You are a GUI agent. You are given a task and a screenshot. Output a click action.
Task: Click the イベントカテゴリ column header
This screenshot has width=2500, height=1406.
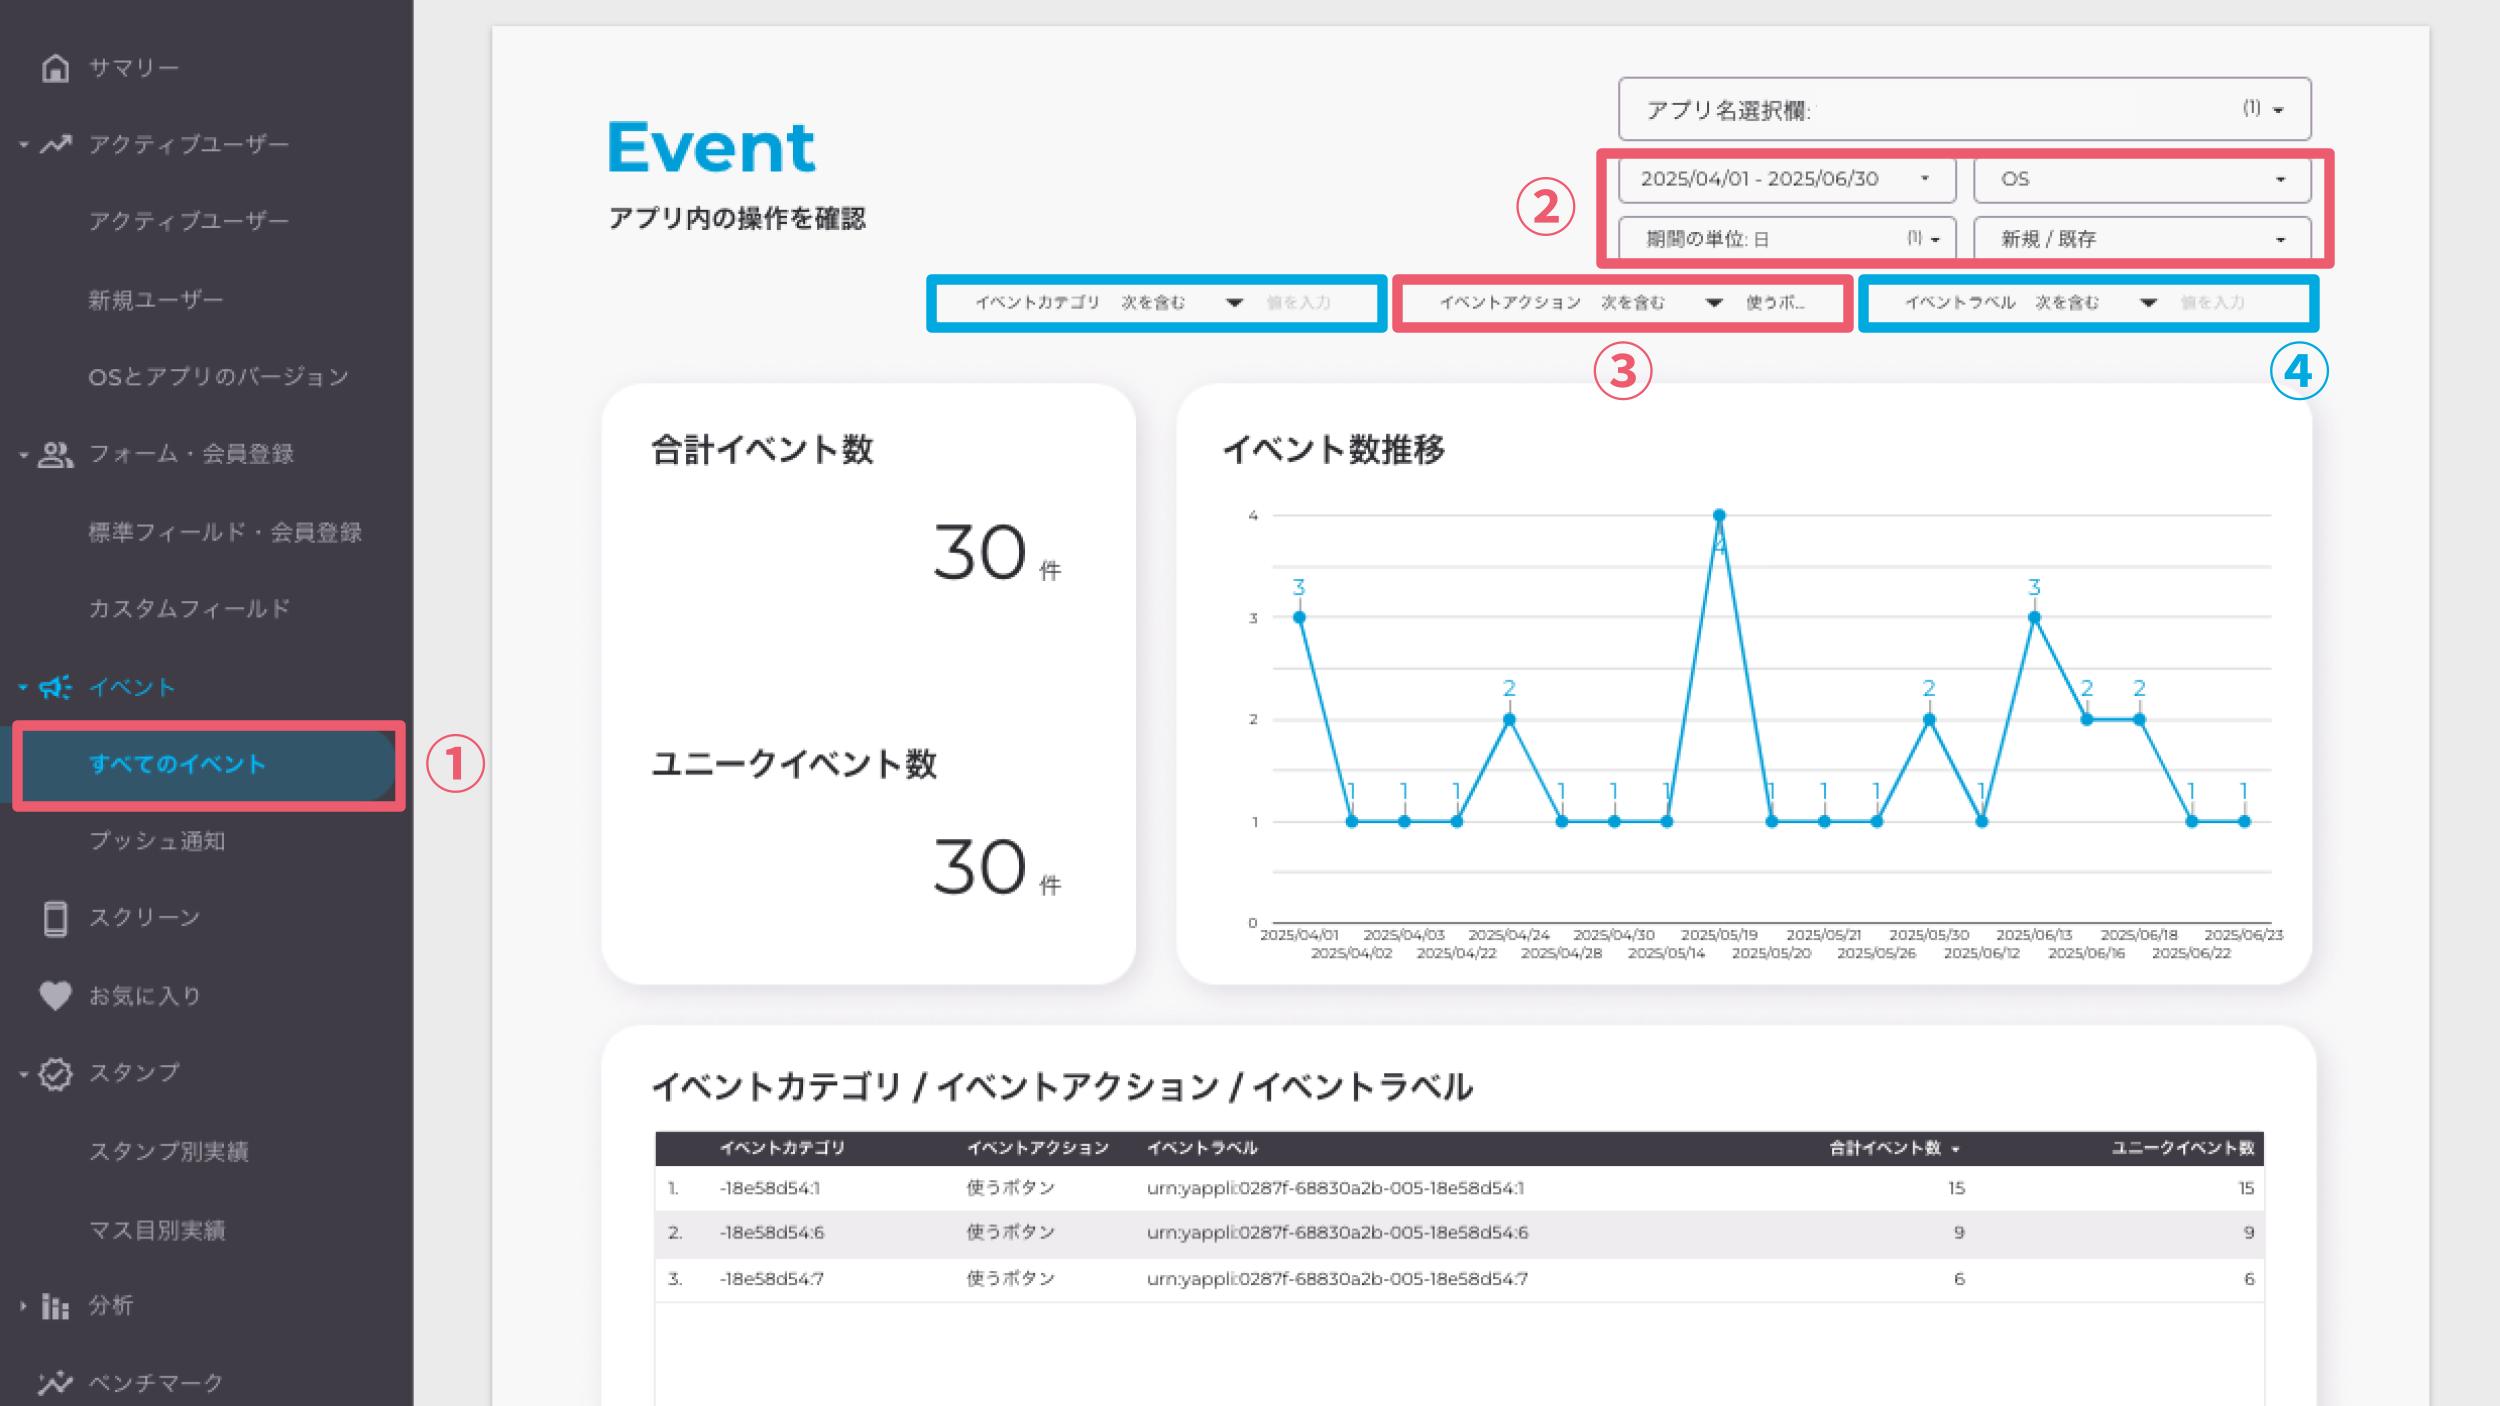click(782, 1148)
